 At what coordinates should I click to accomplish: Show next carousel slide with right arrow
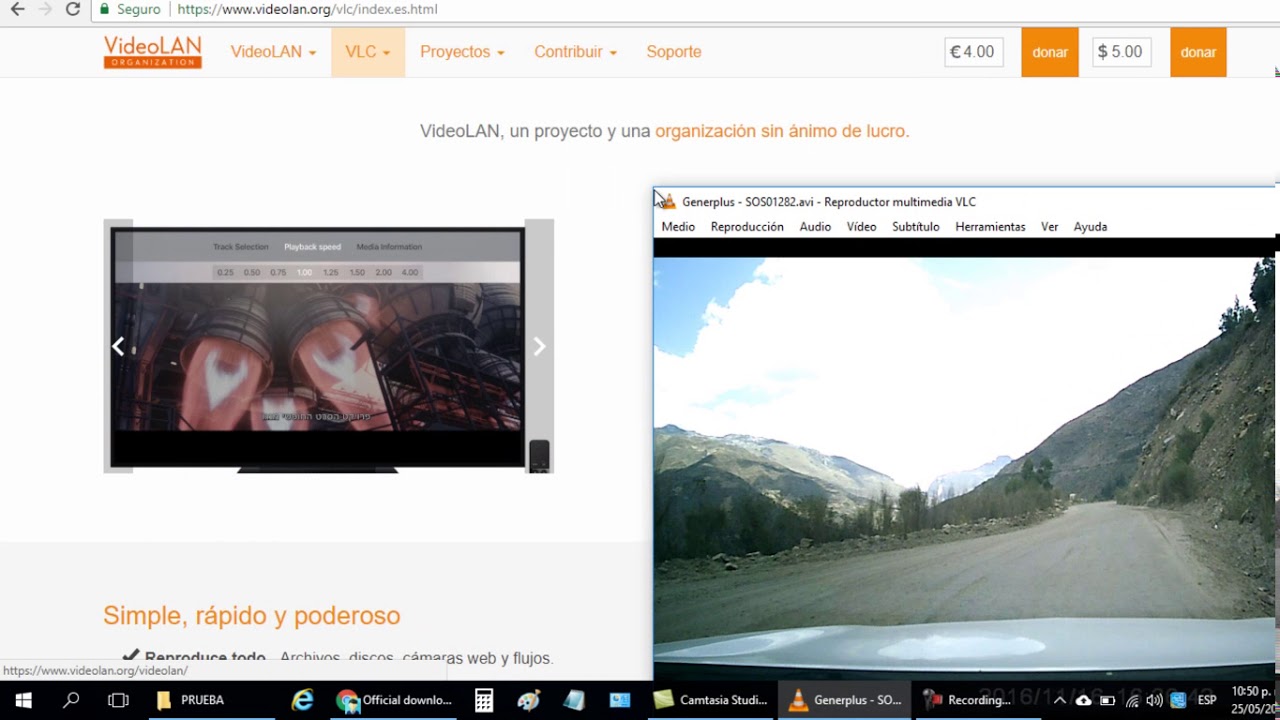click(x=539, y=346)
